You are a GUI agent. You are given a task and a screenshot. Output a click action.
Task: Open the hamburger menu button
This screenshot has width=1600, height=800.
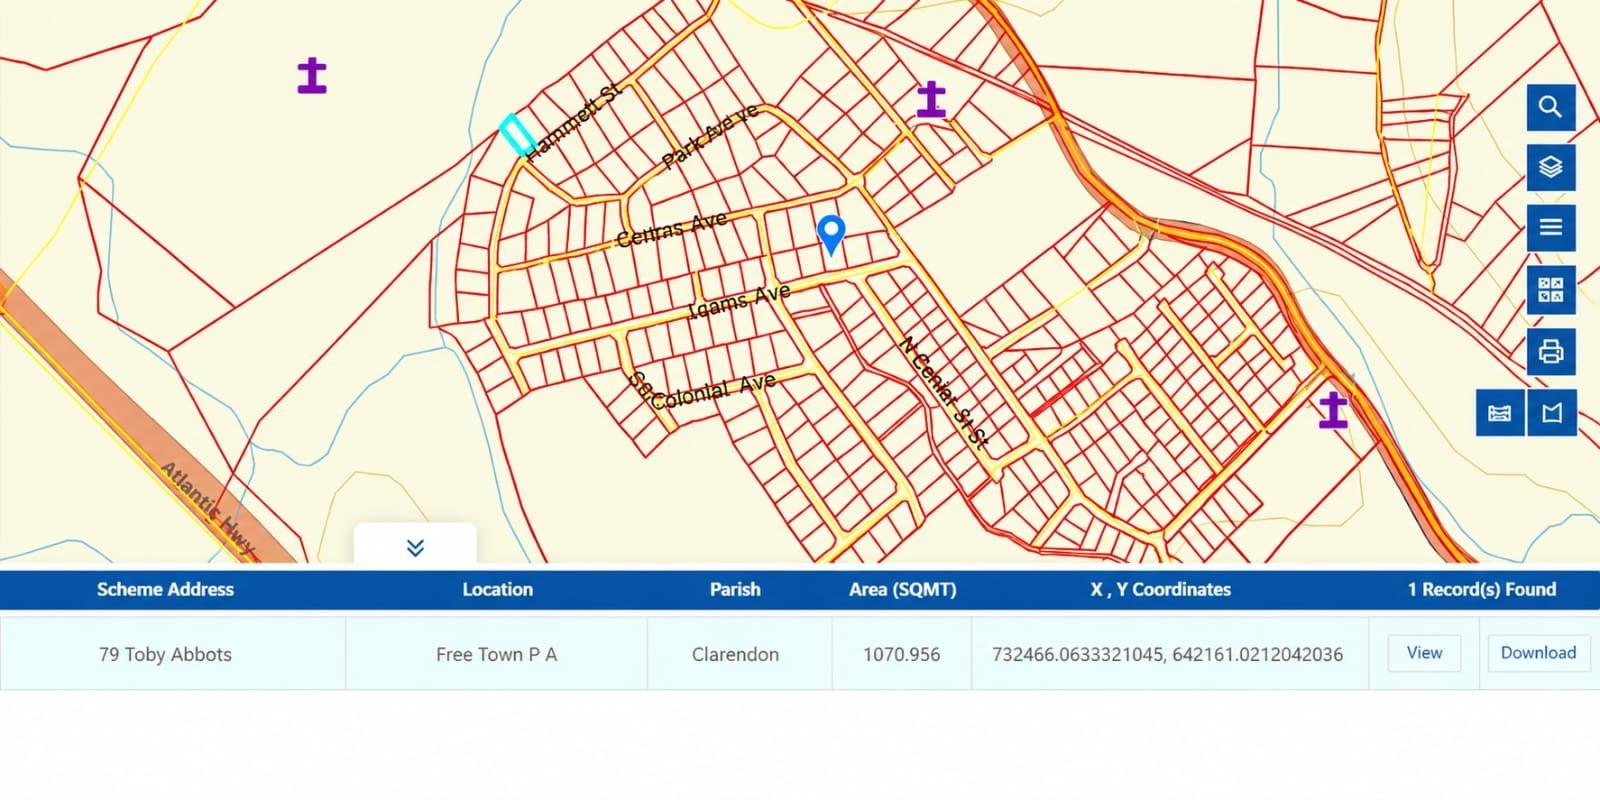pyautogui.click(x=1550, y=228)
